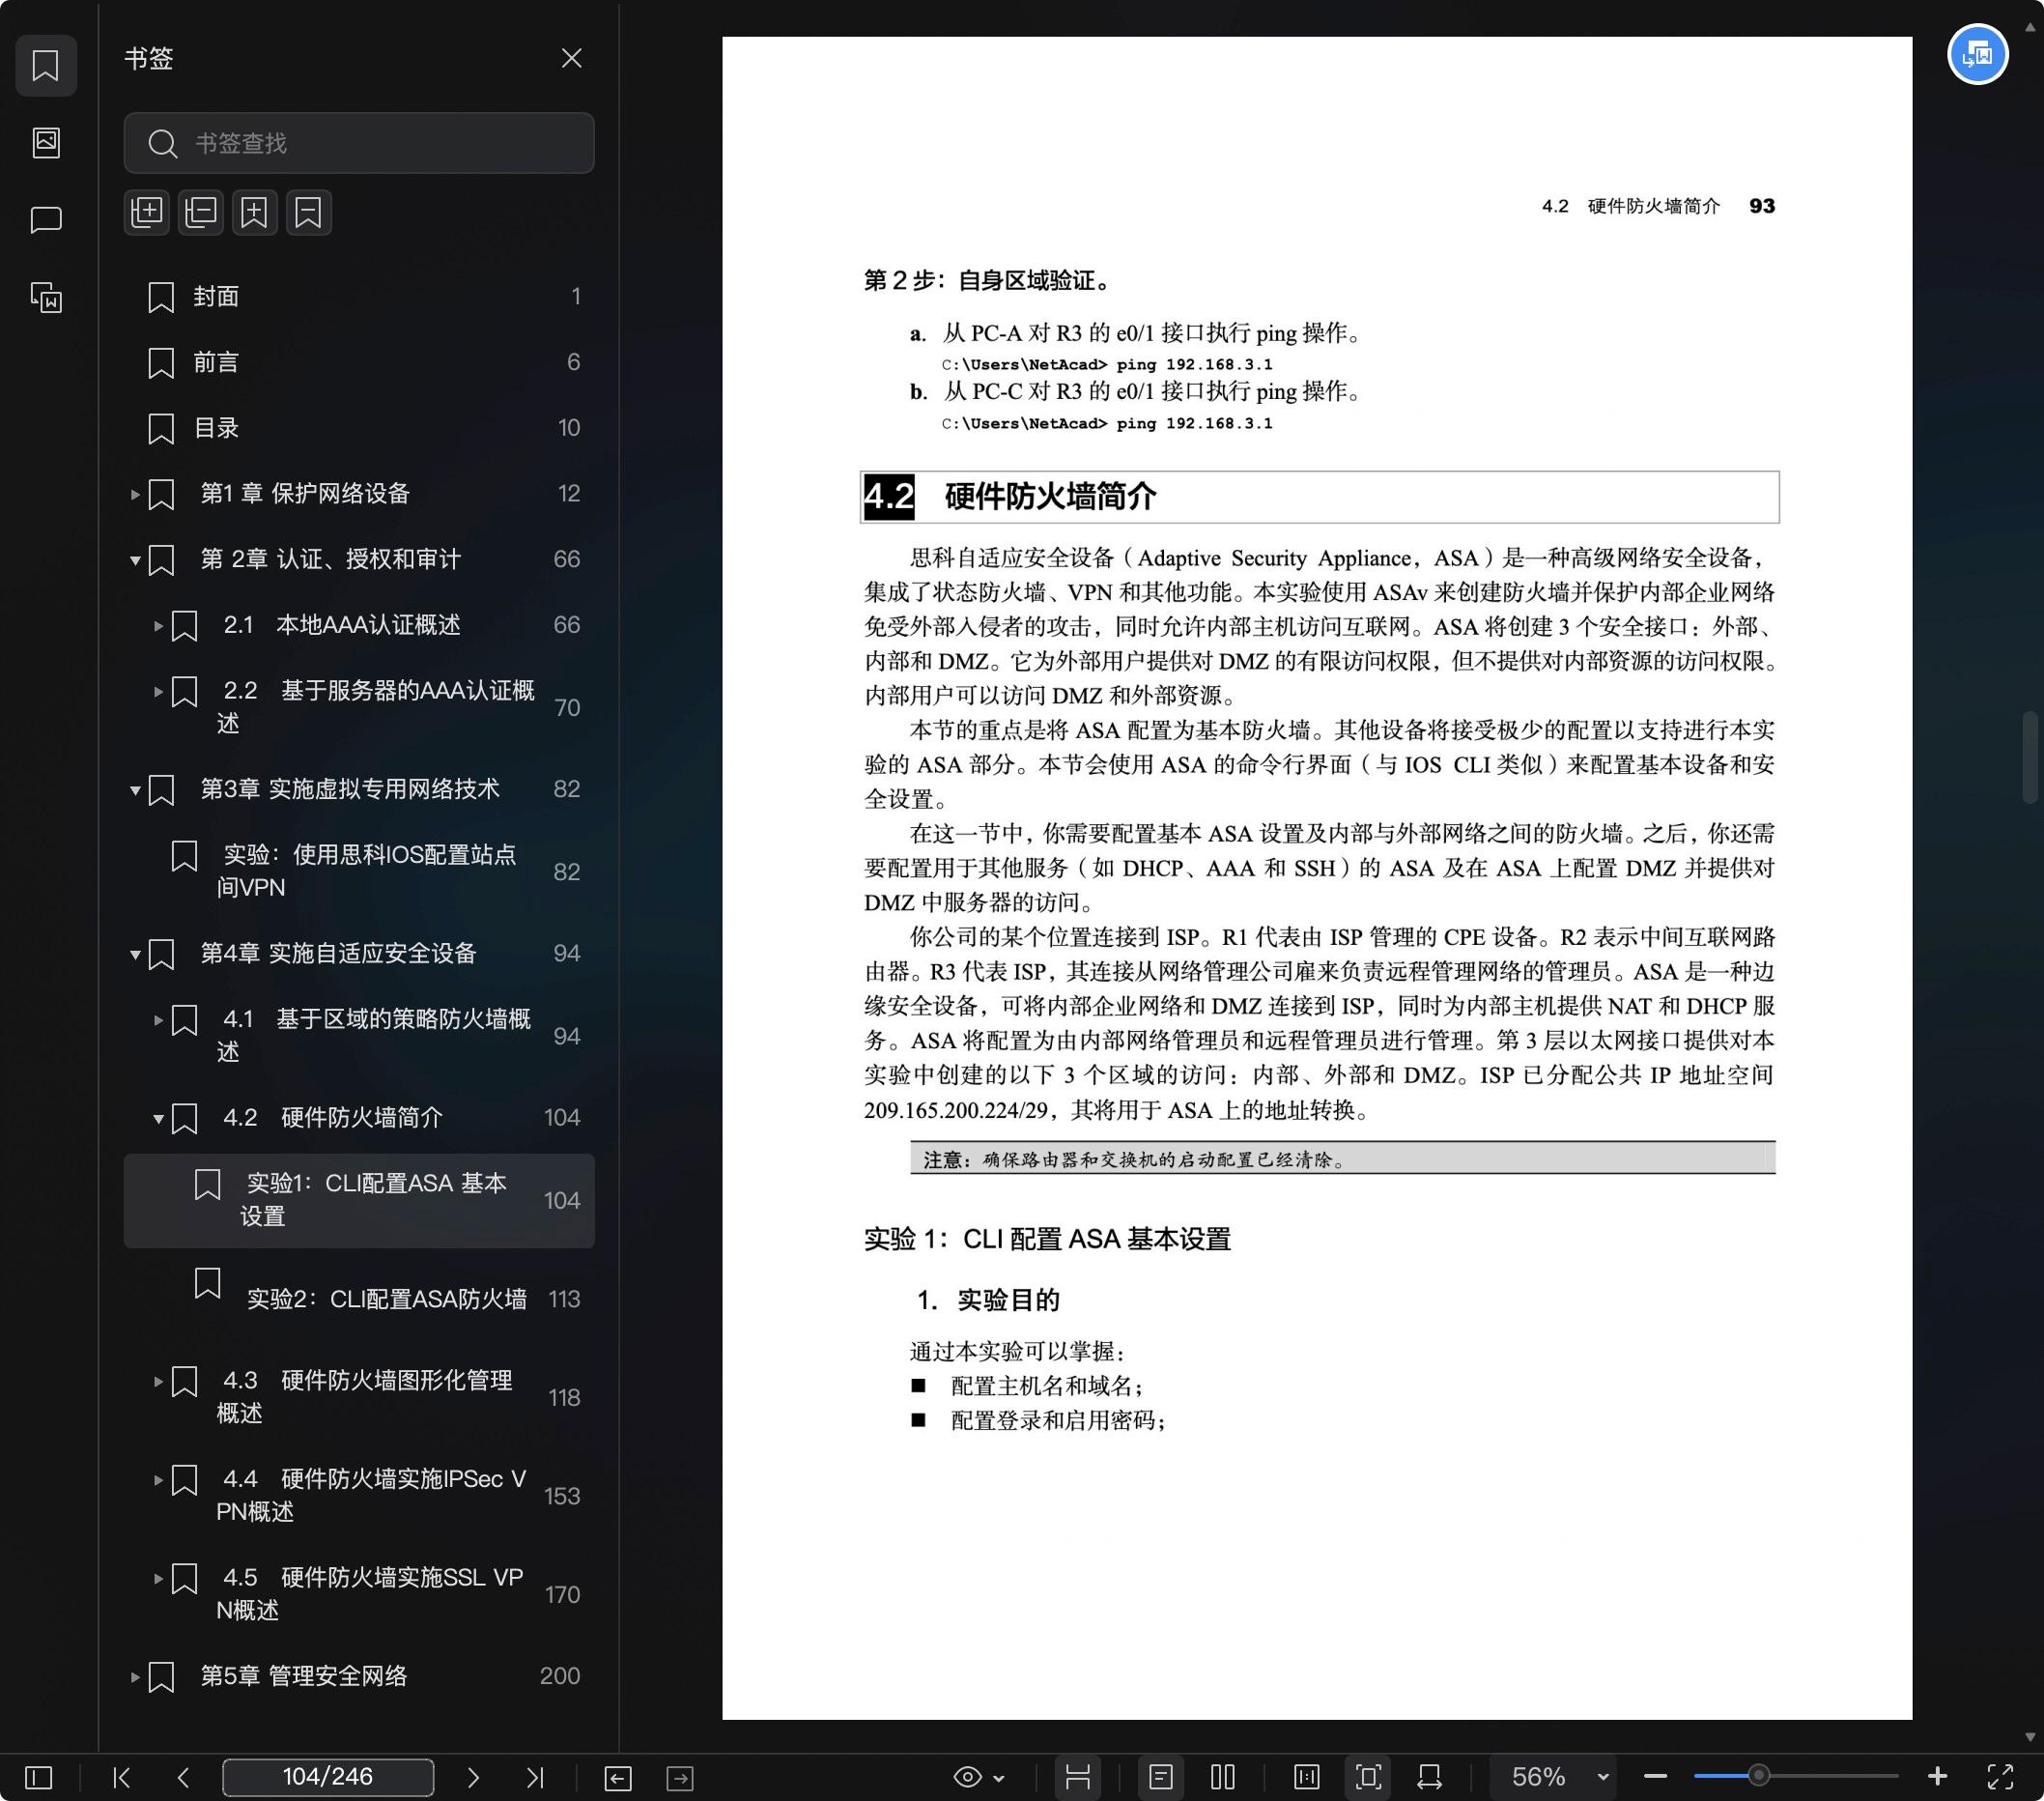This screenshot has width=2044, height=1801.
Task: Zoom out with the minus button
Action: pyautogui.click(x=1655, y=1777)
